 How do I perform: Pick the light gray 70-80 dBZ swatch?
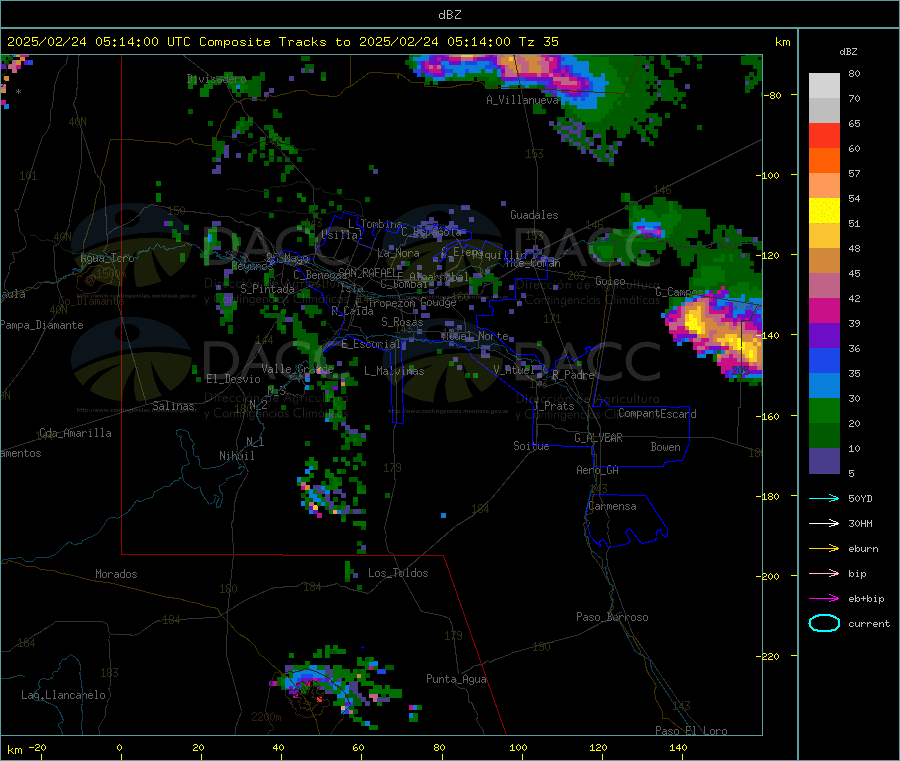point(824,86)
